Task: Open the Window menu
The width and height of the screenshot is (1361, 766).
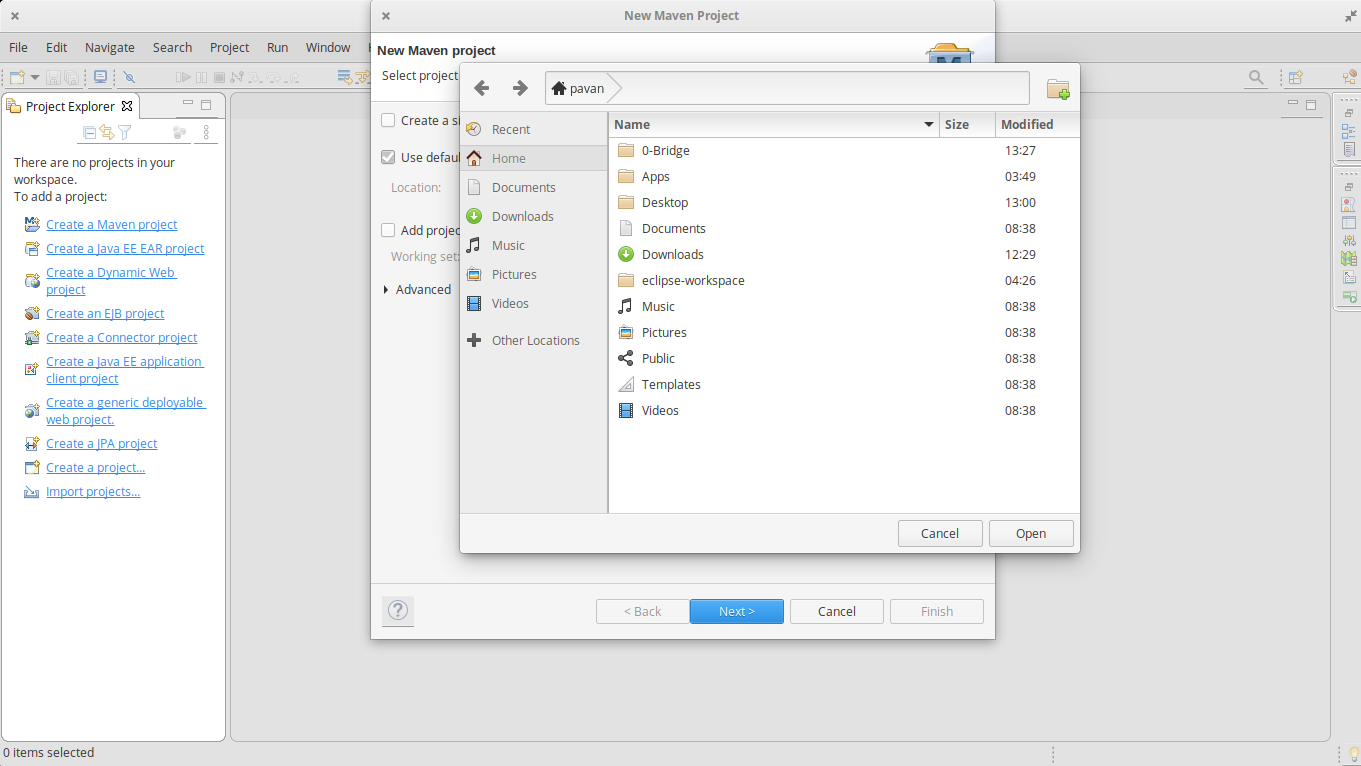Action: (328, 47)
